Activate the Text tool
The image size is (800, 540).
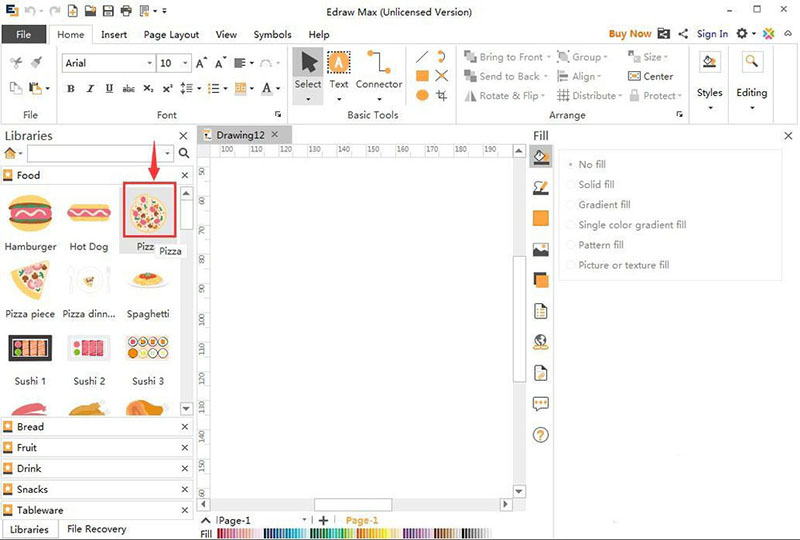(339, 71)
